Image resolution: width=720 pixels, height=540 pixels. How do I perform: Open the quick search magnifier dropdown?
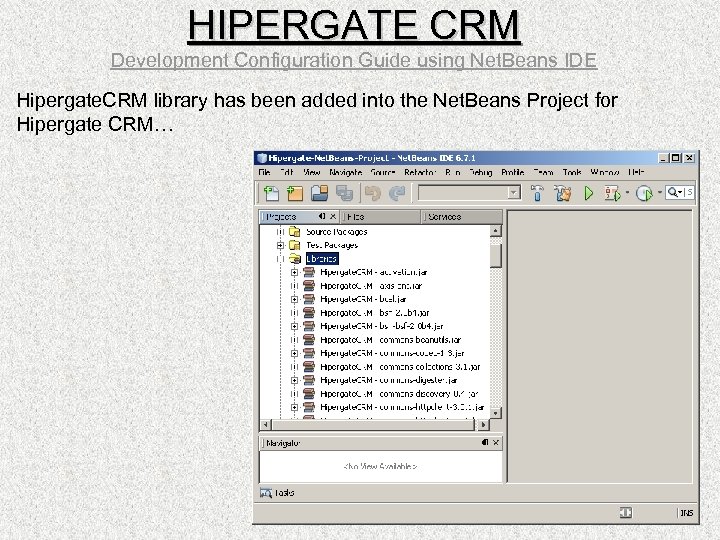pyautogui.click(x=675, y=192)
